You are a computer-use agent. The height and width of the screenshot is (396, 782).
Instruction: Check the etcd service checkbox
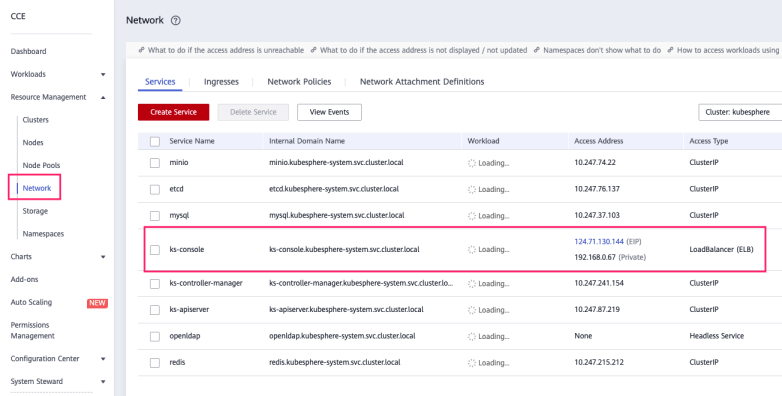(155, 190)
